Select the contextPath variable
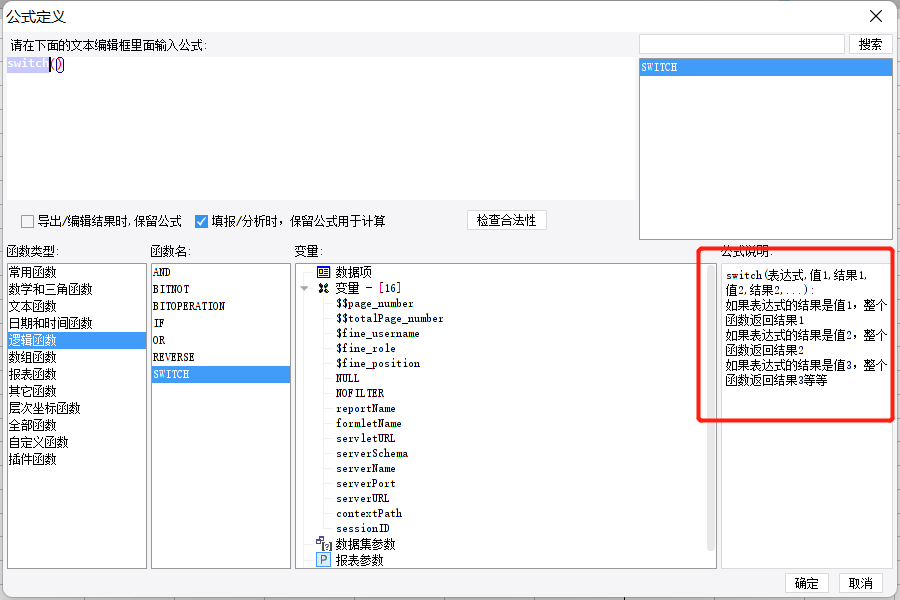This screenshot has height=600, width=900. tap(369, 513)
